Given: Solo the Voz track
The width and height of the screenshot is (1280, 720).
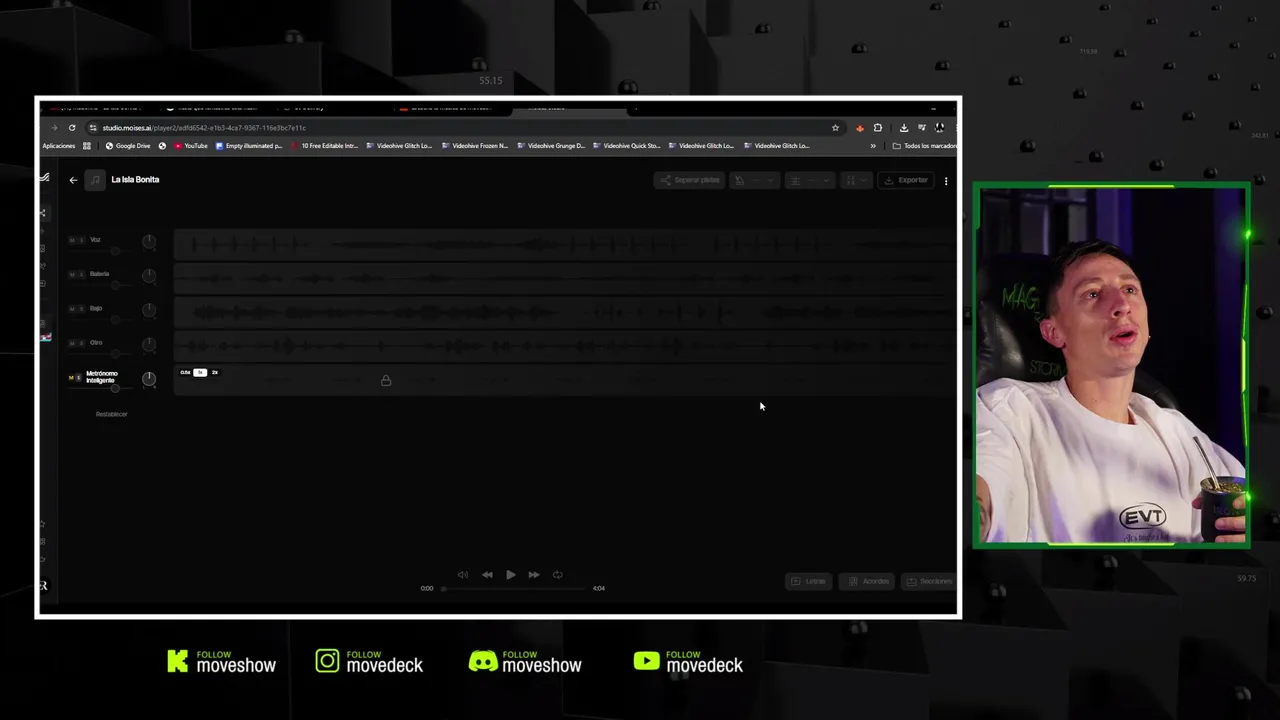Looking at the screenshot, I should (x=81, y=240).
